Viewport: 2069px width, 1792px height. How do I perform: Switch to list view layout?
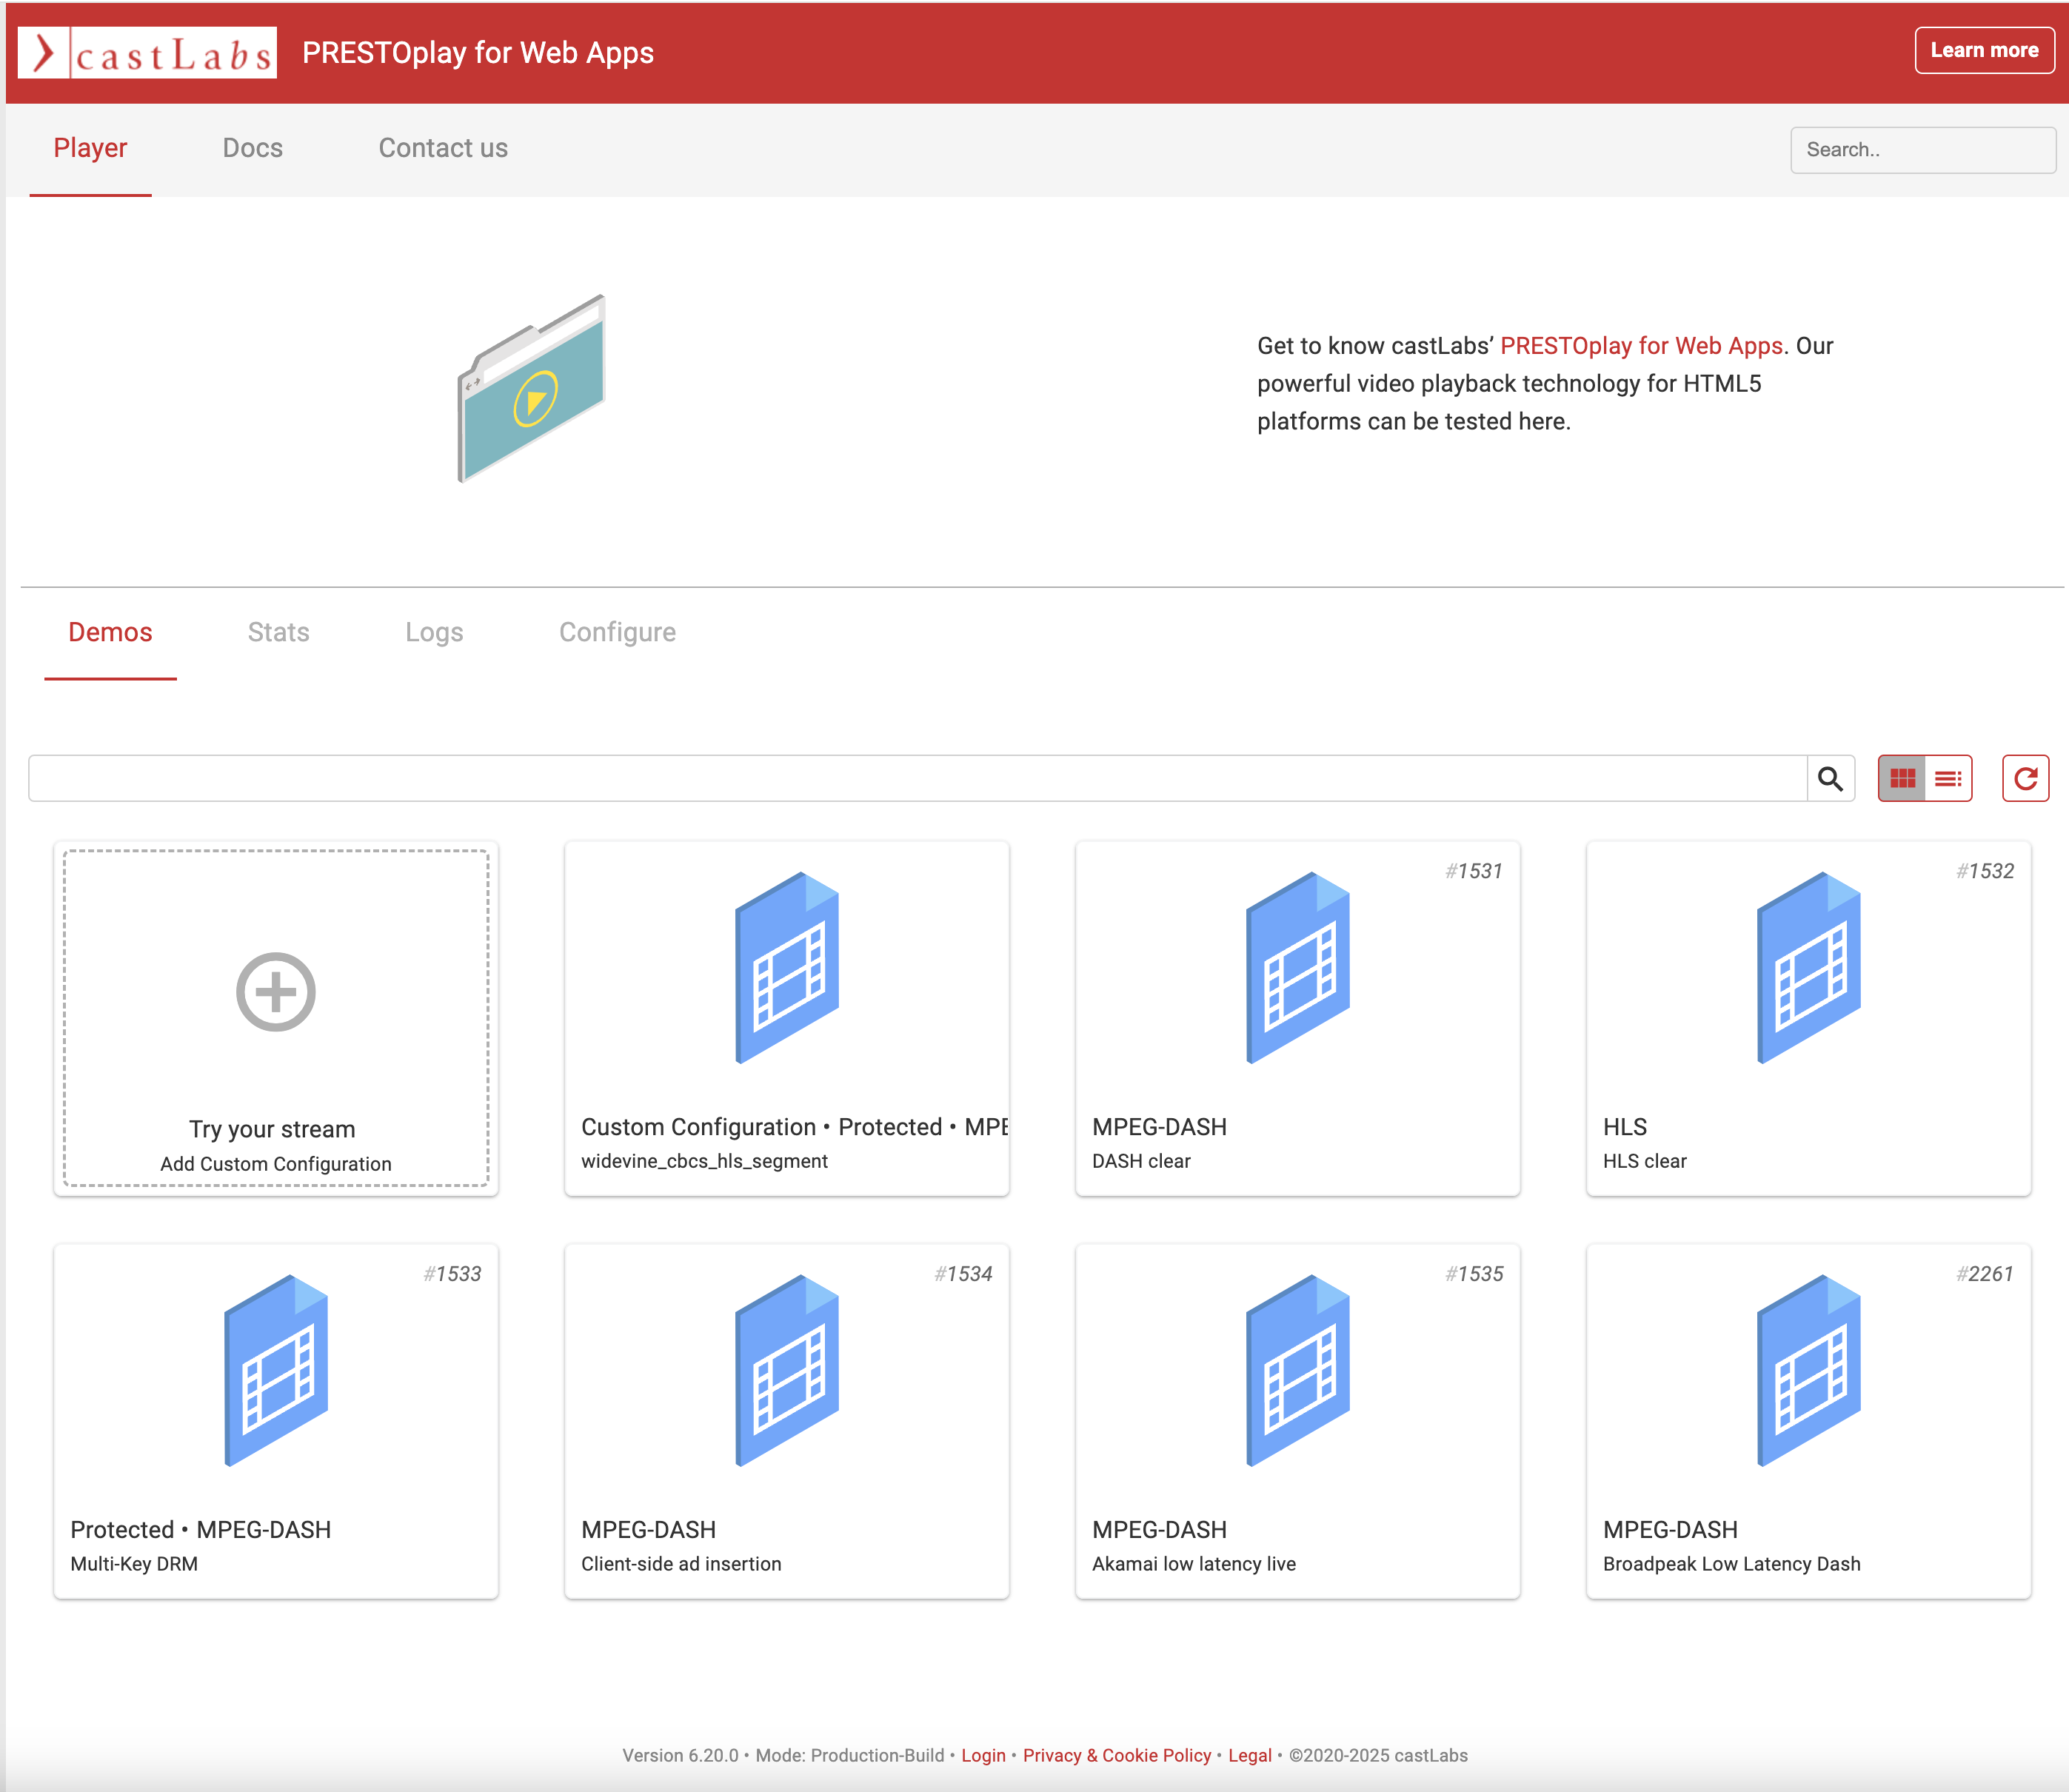(1947, 779)
